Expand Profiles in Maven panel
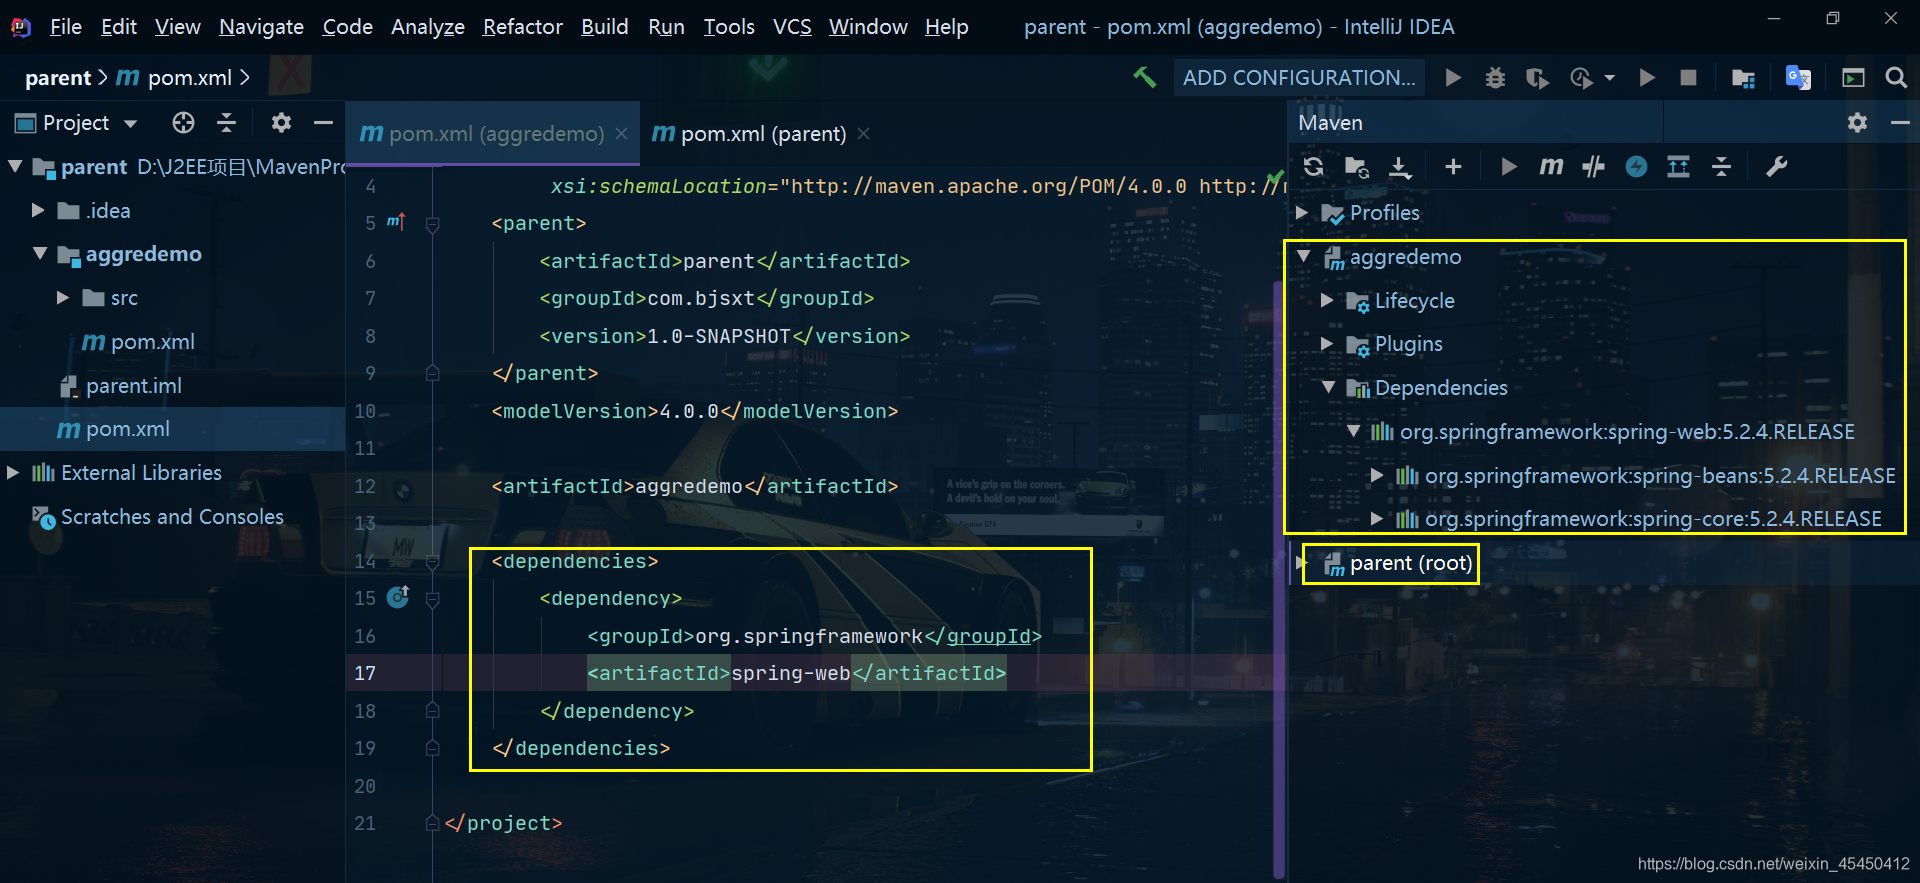 click(x=1301, y=212)
